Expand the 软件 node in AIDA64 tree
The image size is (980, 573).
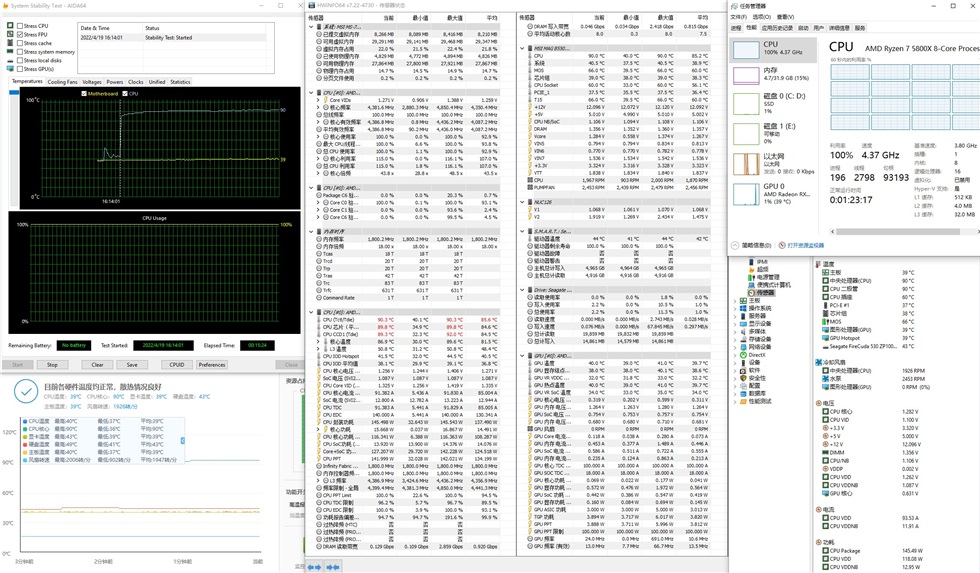pyautogui.click(x=735, y=371)
